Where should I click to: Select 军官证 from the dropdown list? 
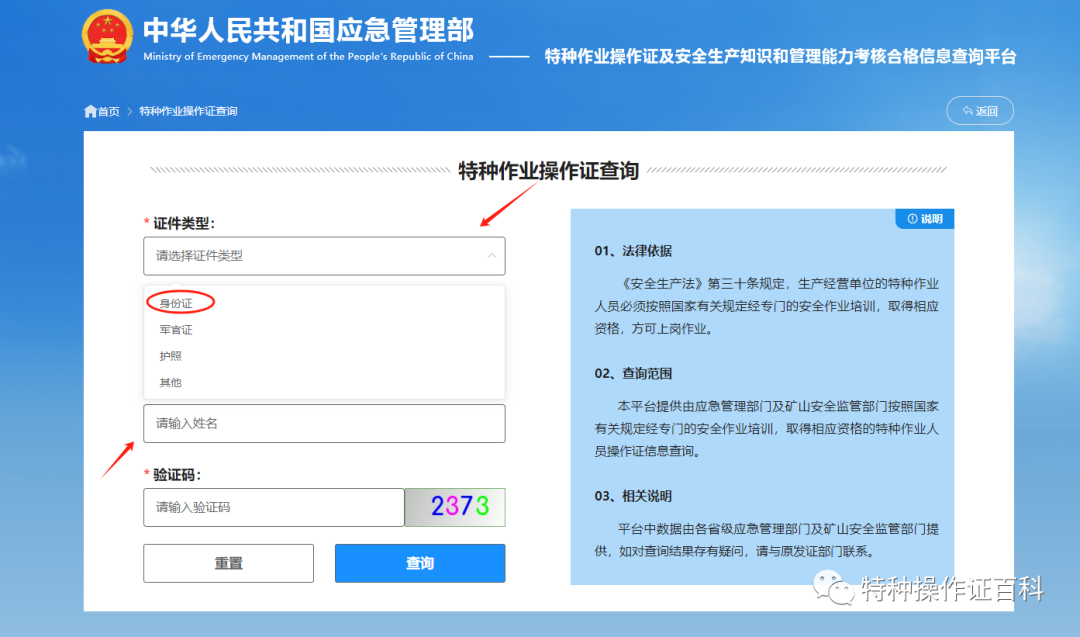pos(176,330)
